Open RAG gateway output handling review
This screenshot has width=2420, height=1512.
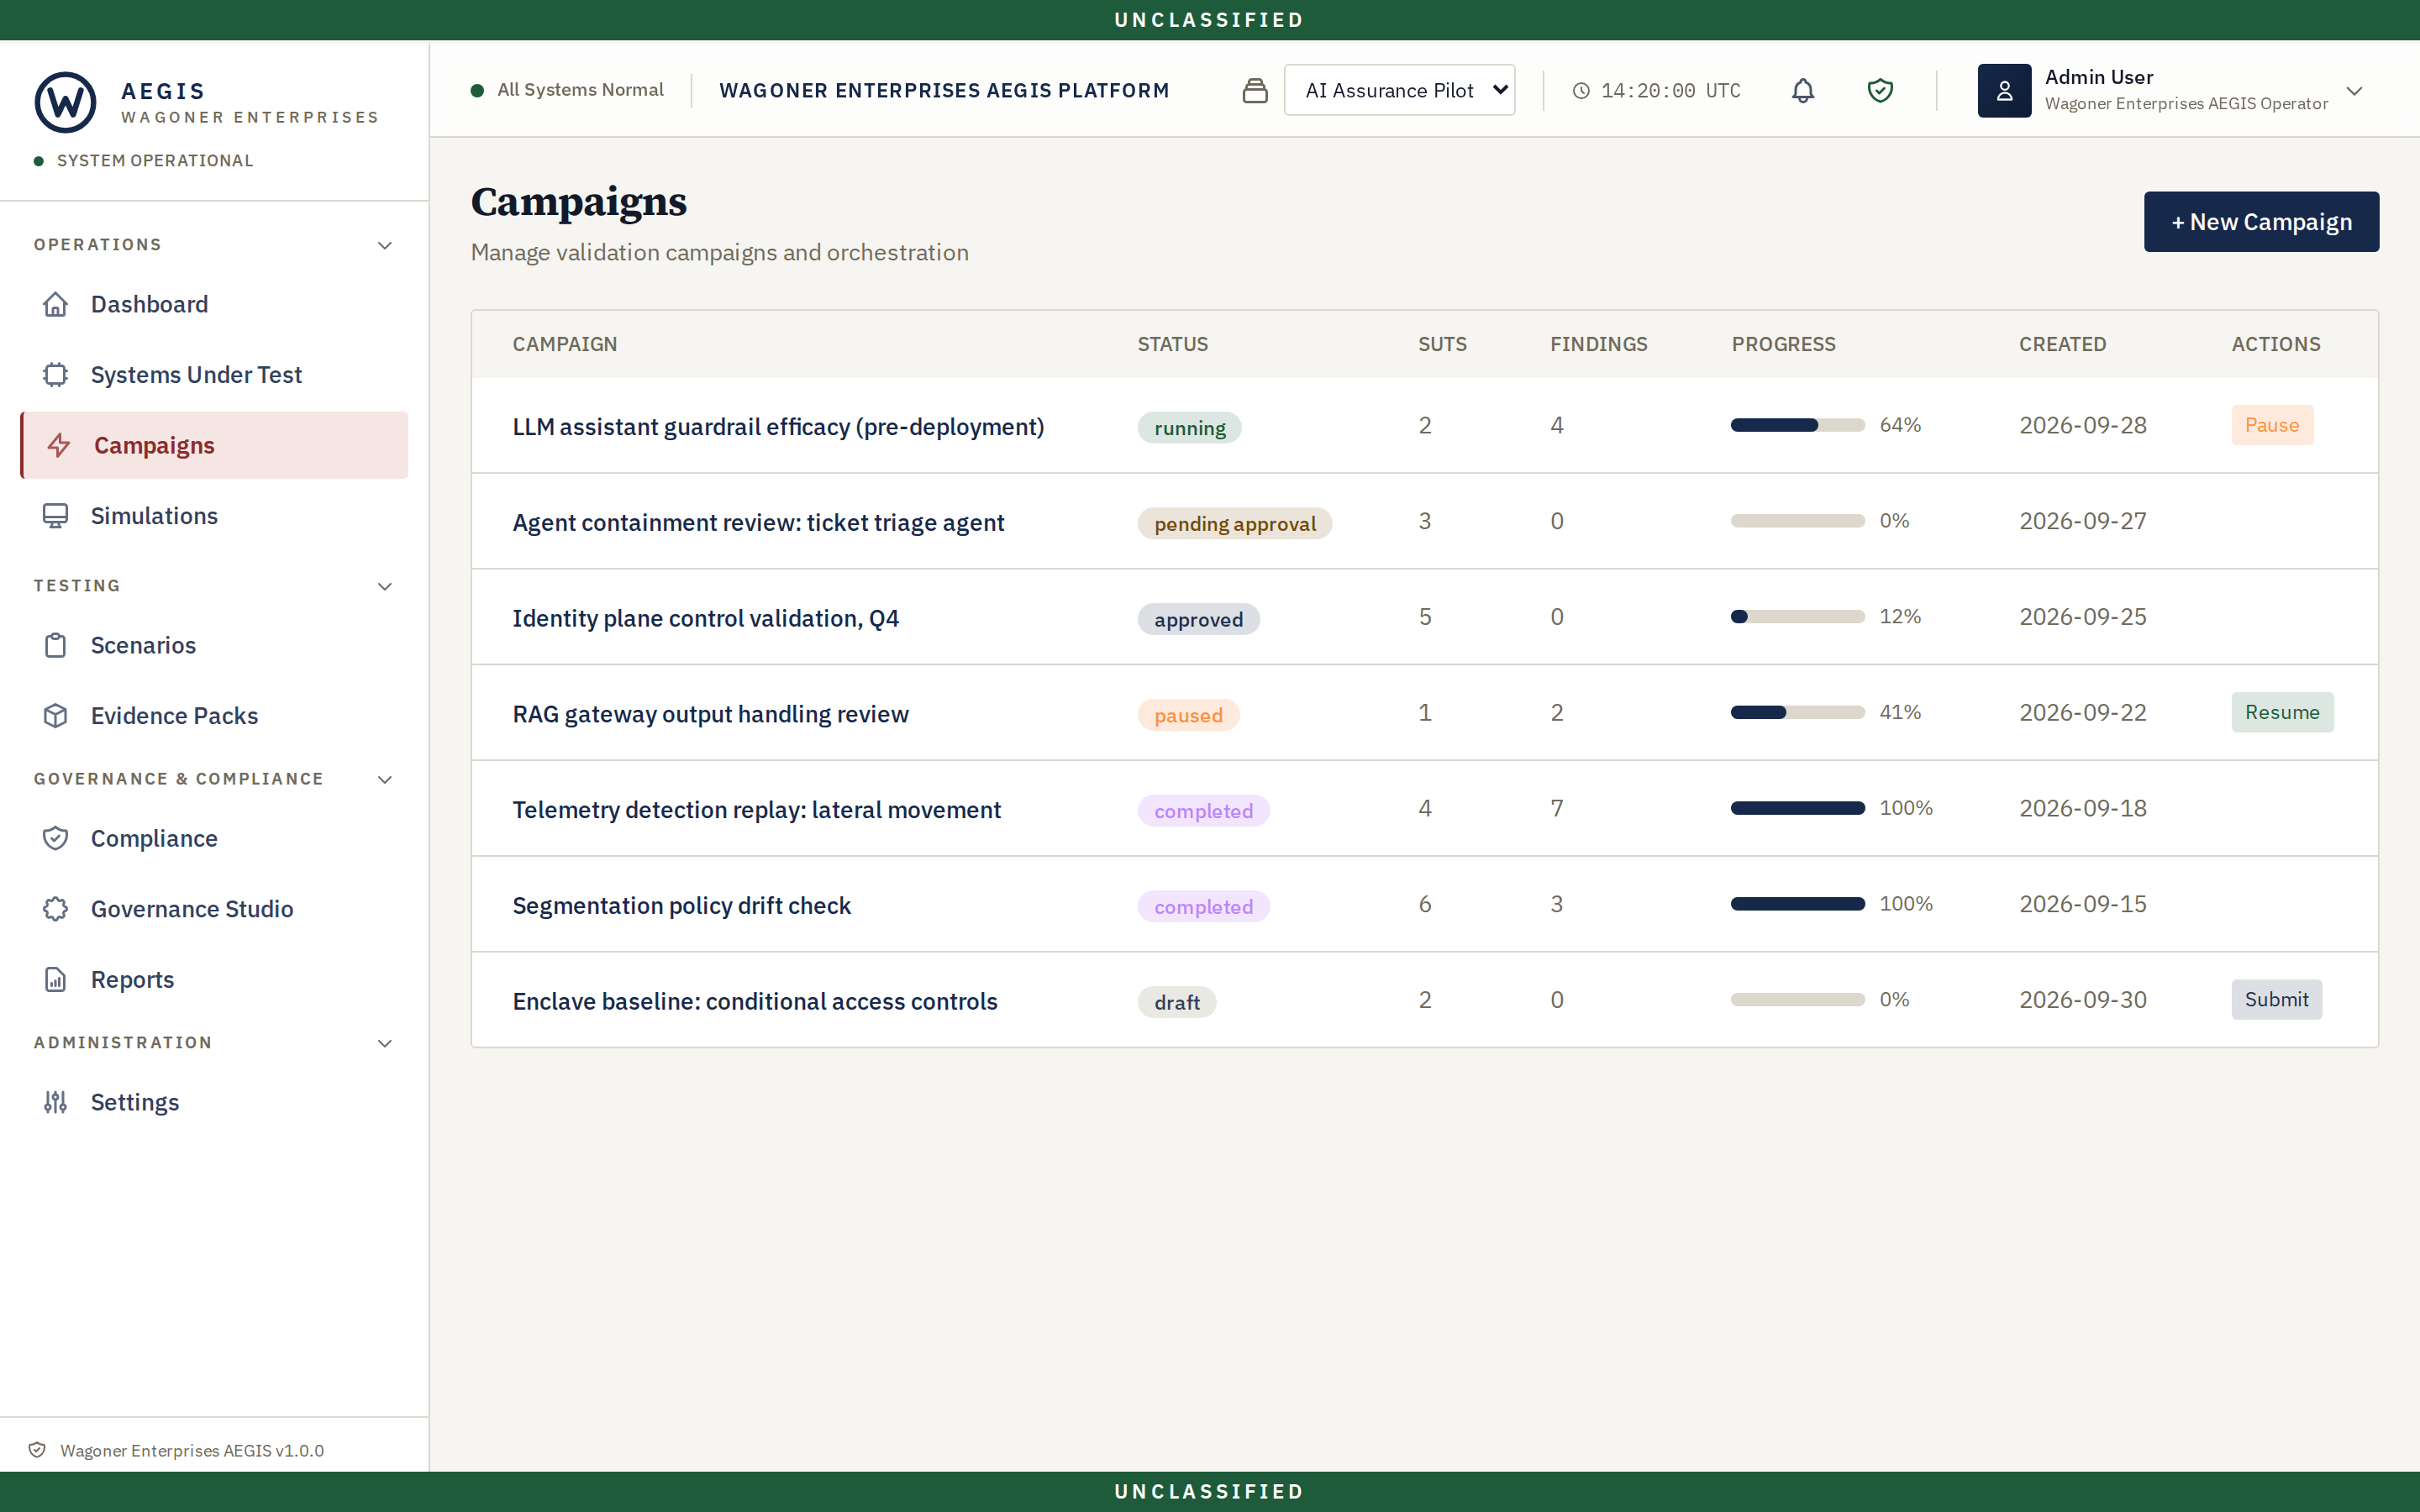(710, 714)
